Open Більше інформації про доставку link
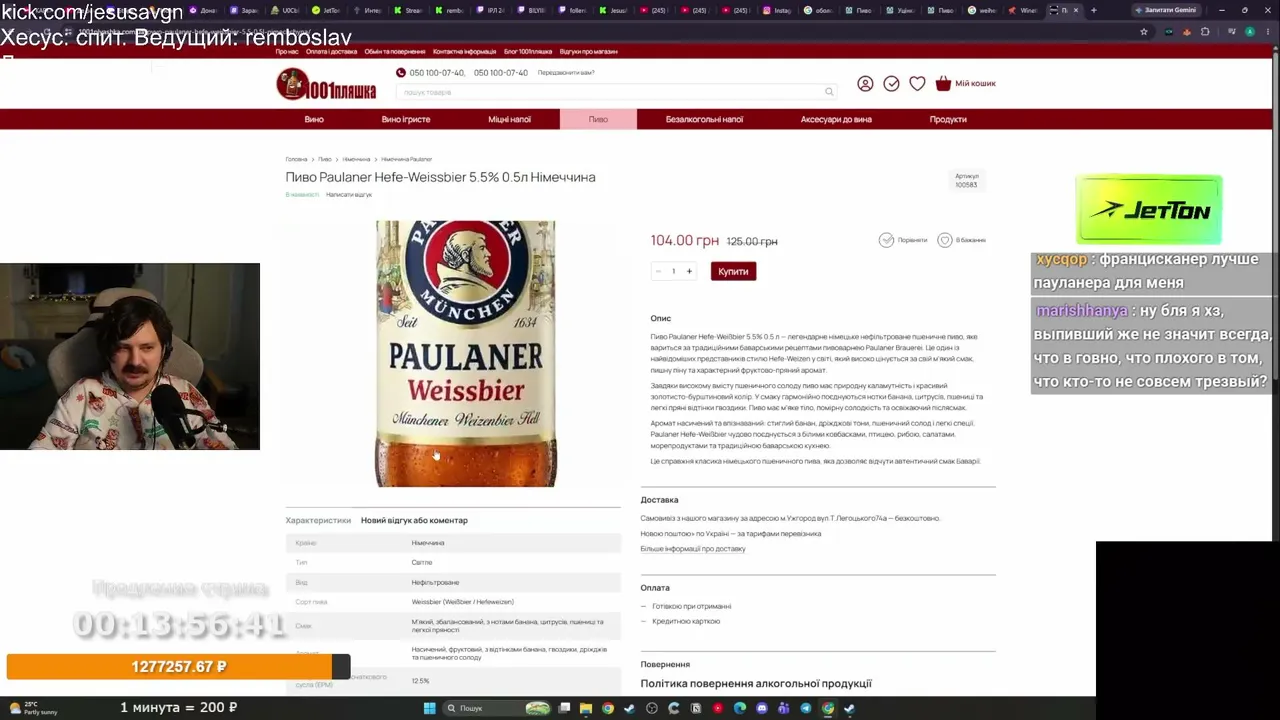1280x720 pixels. [693, 549]
